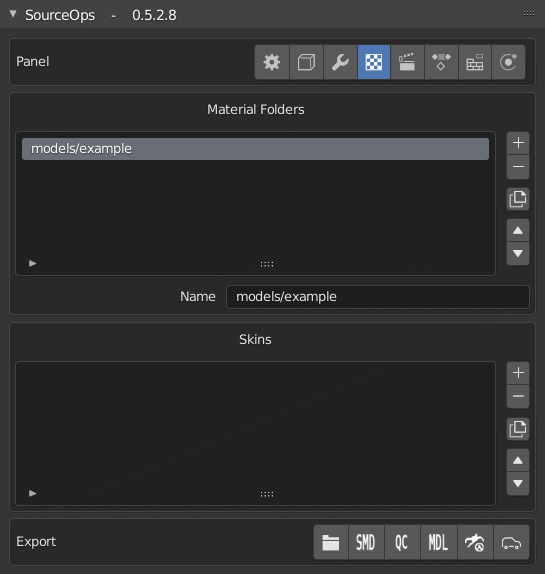The width and height of the screenshot is (545, 574).
Task: Add a new skin entry
Action: pos(518,373)
